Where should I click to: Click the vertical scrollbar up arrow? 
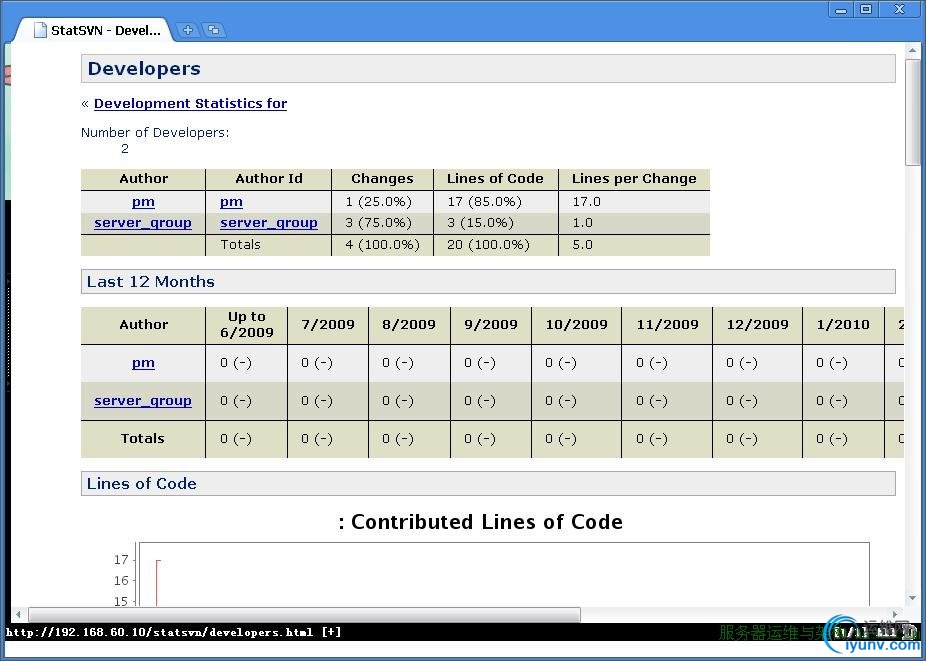coord(912,50)
